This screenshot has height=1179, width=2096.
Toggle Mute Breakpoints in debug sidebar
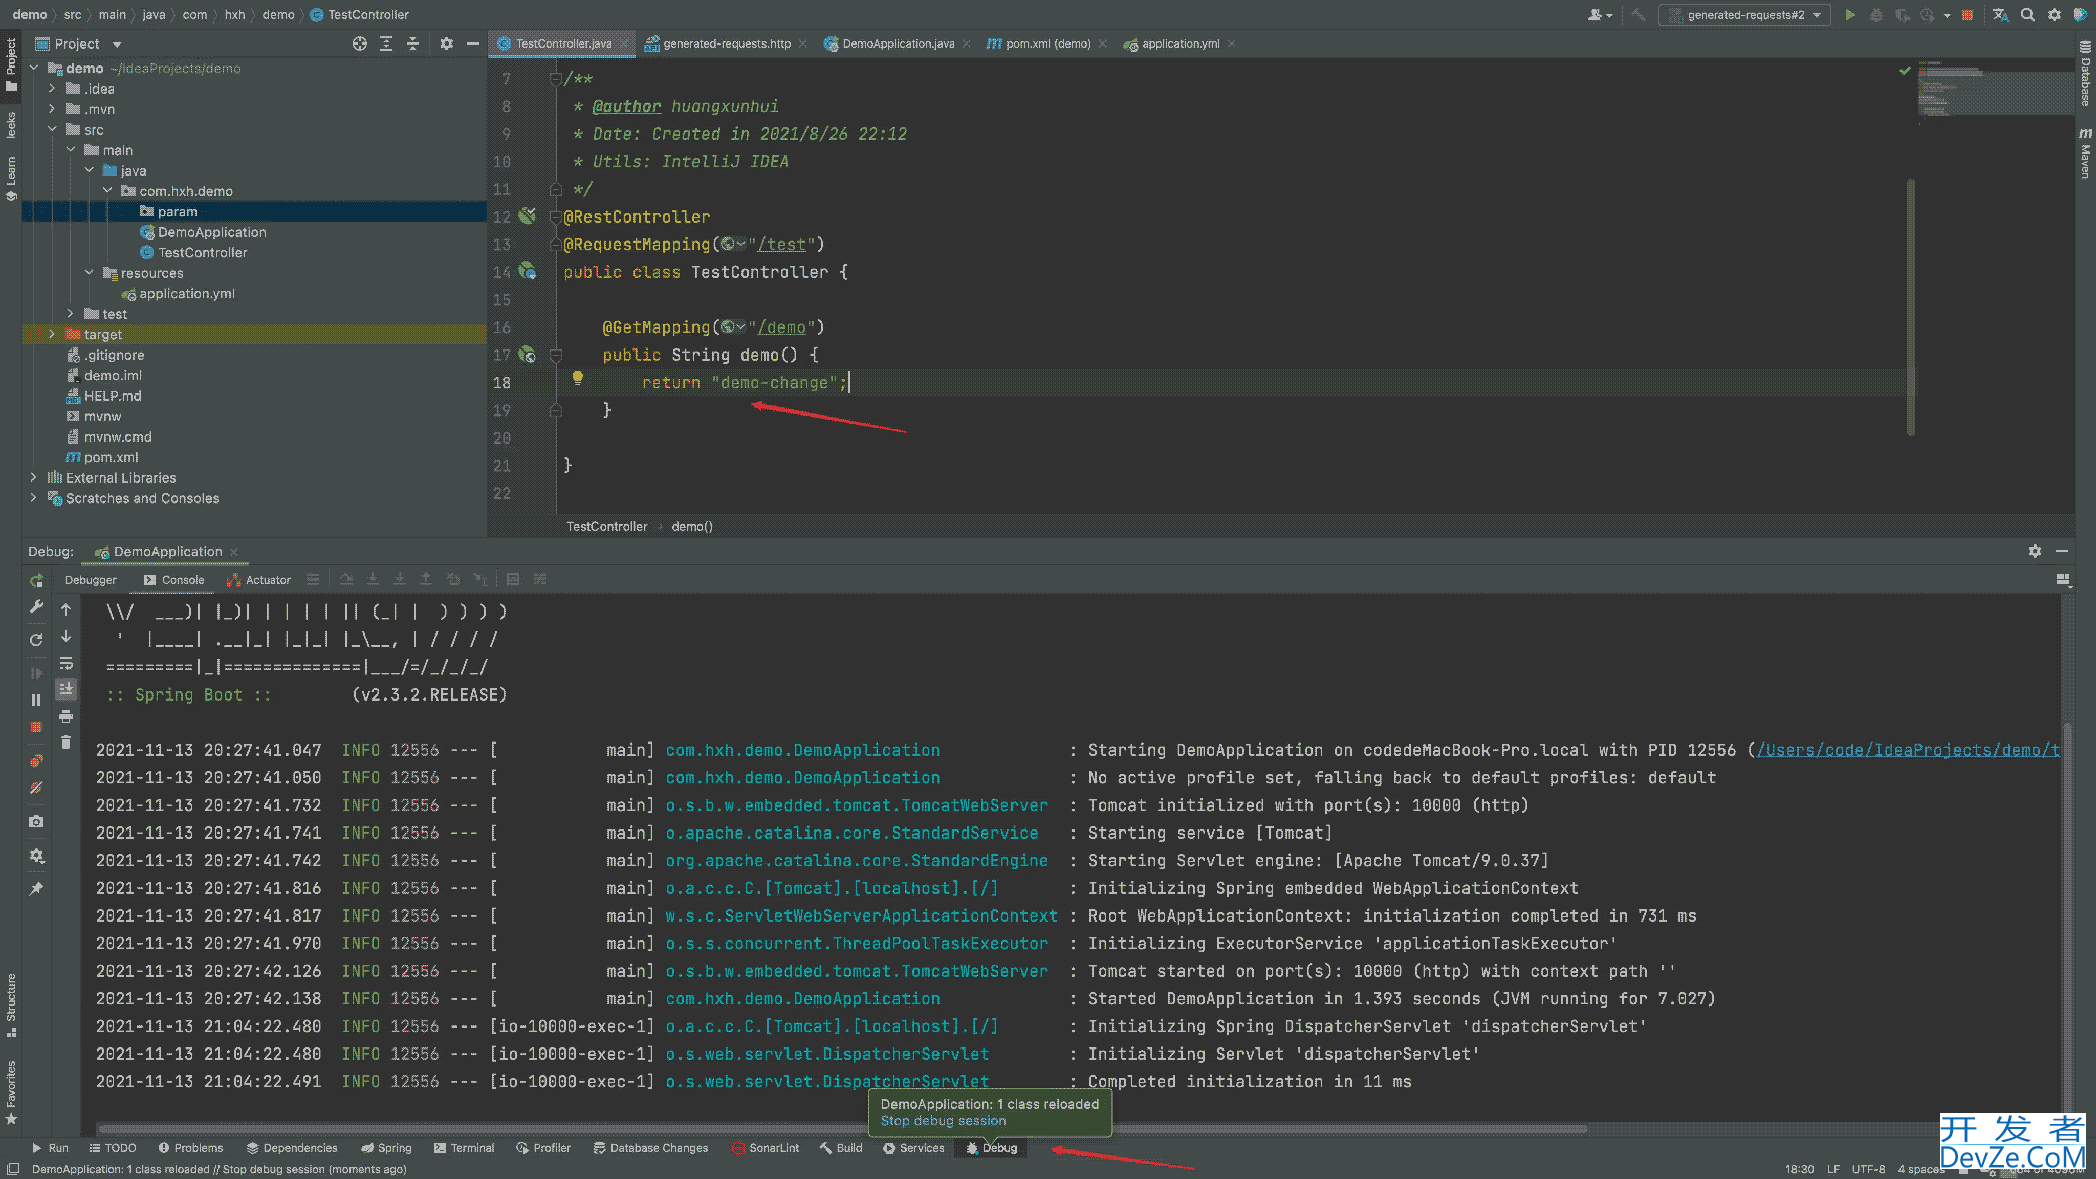click(36, 788)
